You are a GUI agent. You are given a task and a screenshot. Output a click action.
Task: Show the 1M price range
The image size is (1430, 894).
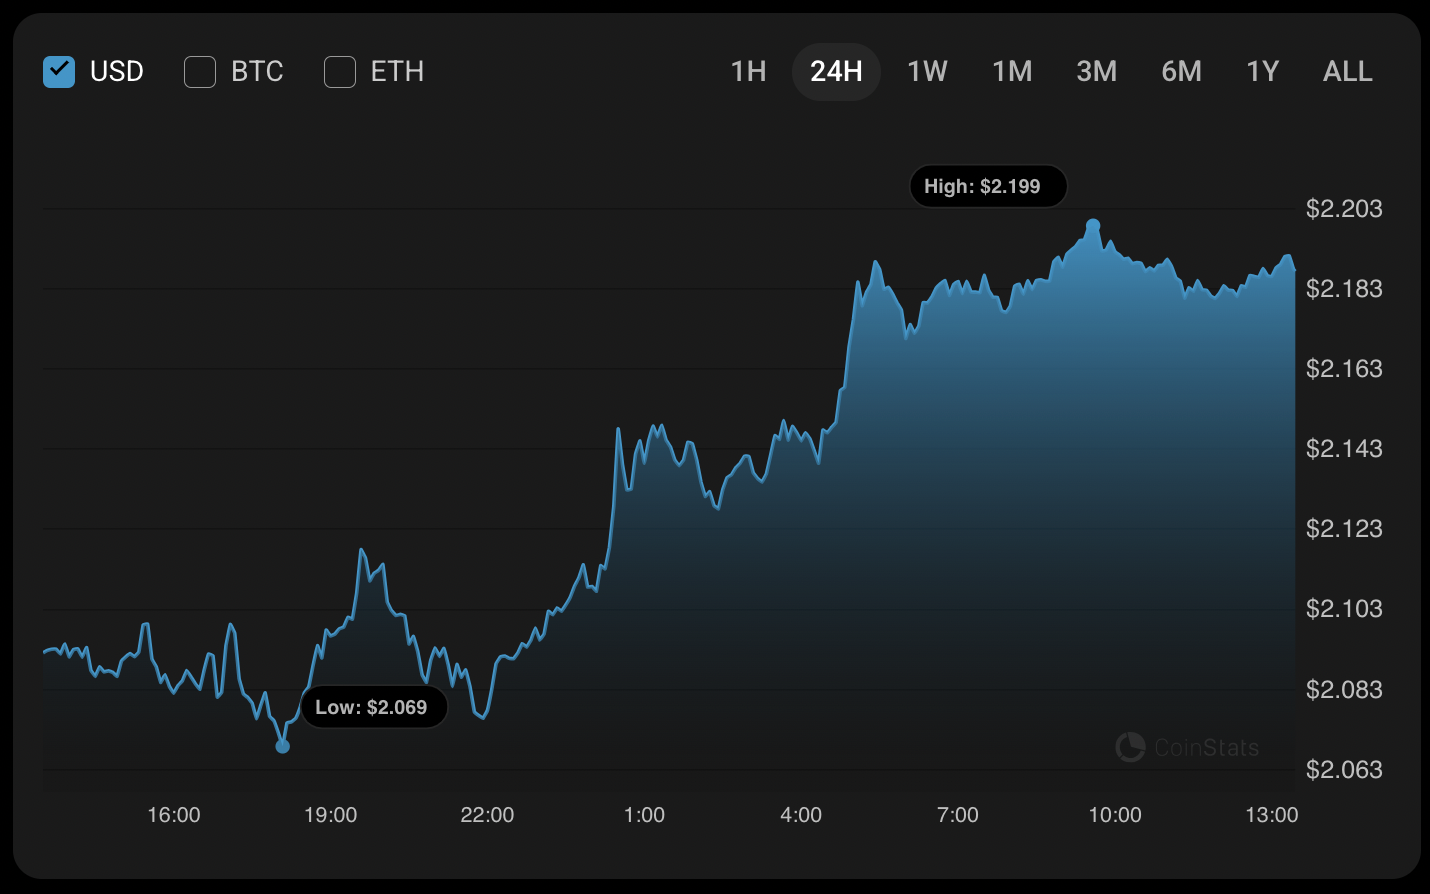coord(1012,72)
